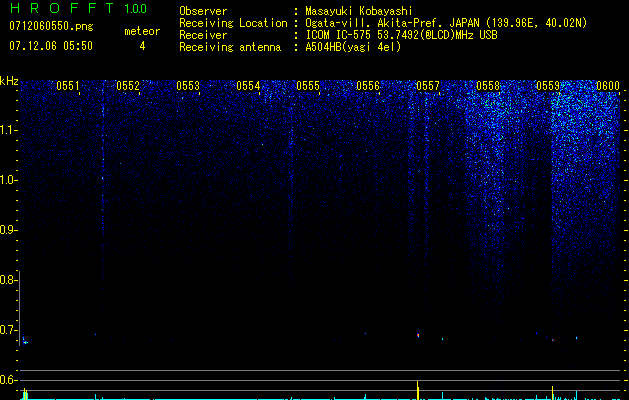The height and width of the screenshot is (400, 629).
Task: Click the 0558 time marker
Action: 488,86
